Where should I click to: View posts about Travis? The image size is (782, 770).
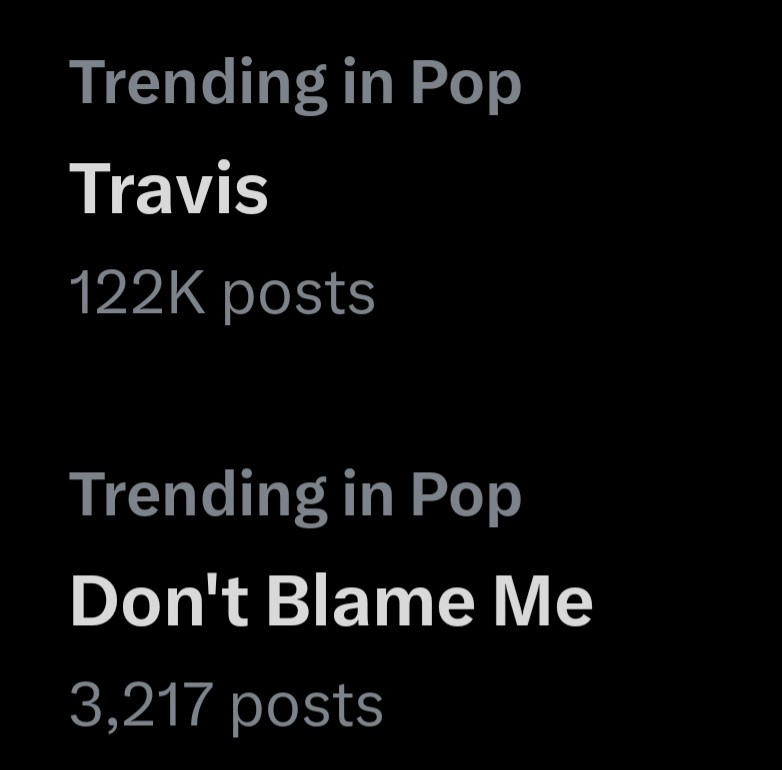coord(168,189)
